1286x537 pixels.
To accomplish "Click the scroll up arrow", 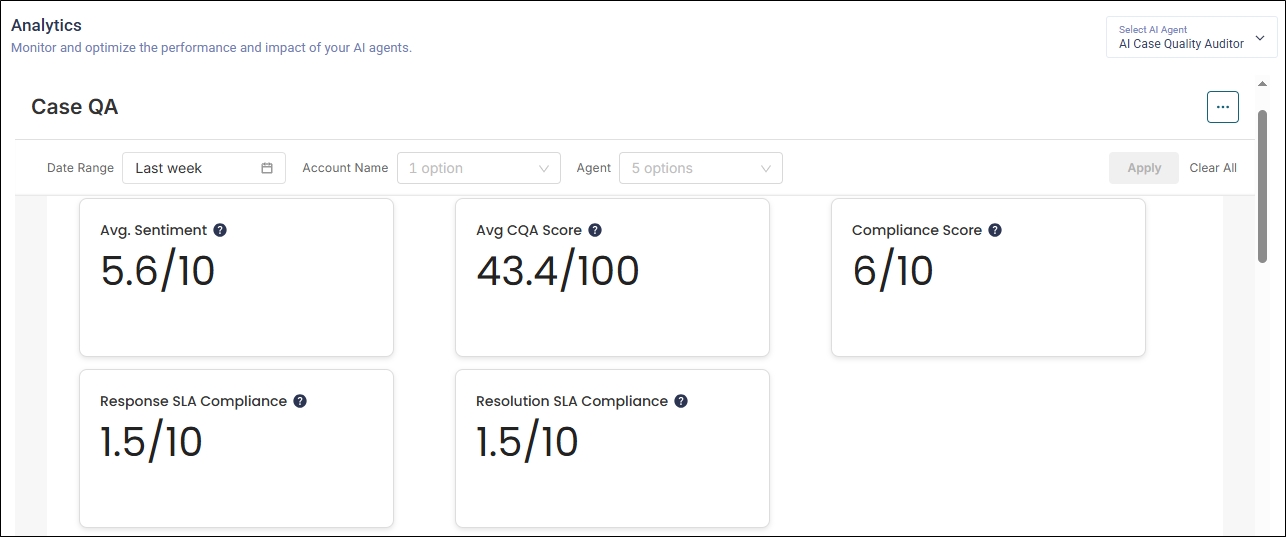I will 1262,84.
